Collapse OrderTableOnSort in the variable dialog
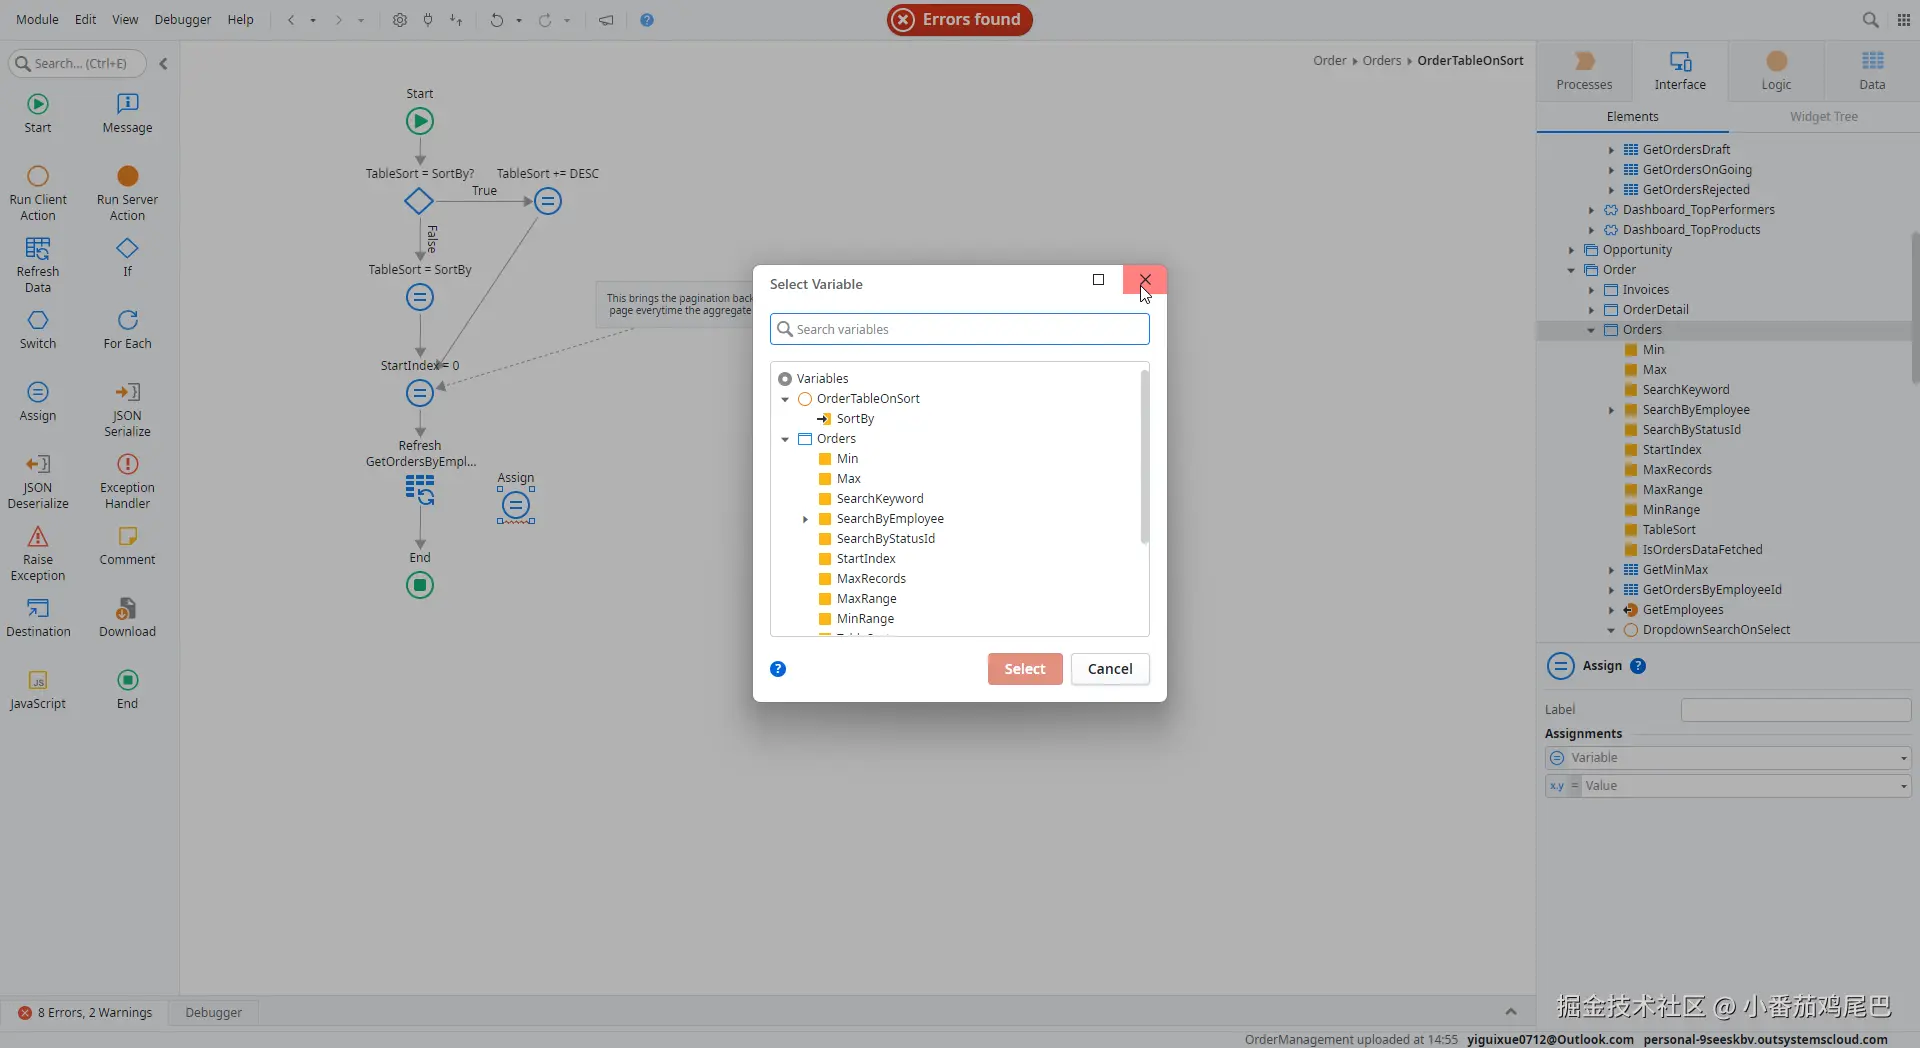The image size is (1920, 1048). 785,399
